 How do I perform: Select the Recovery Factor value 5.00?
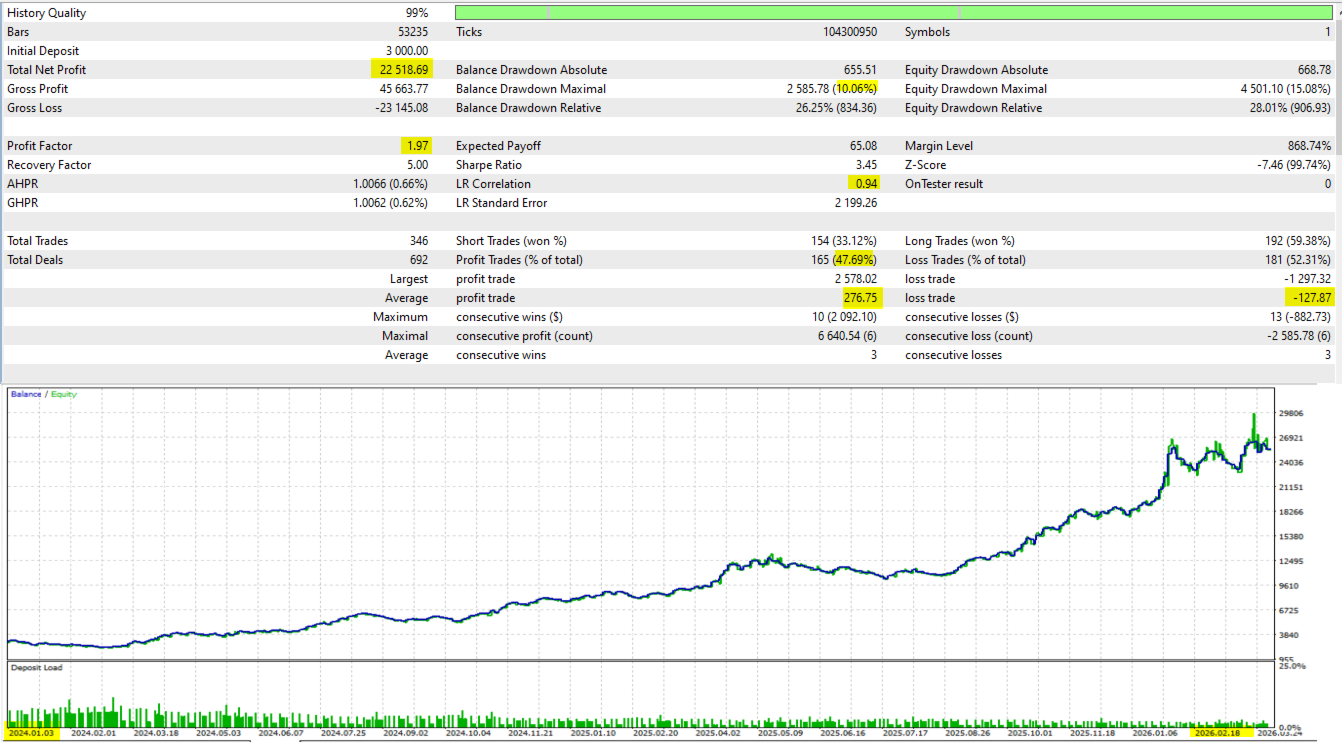[417, 165]
